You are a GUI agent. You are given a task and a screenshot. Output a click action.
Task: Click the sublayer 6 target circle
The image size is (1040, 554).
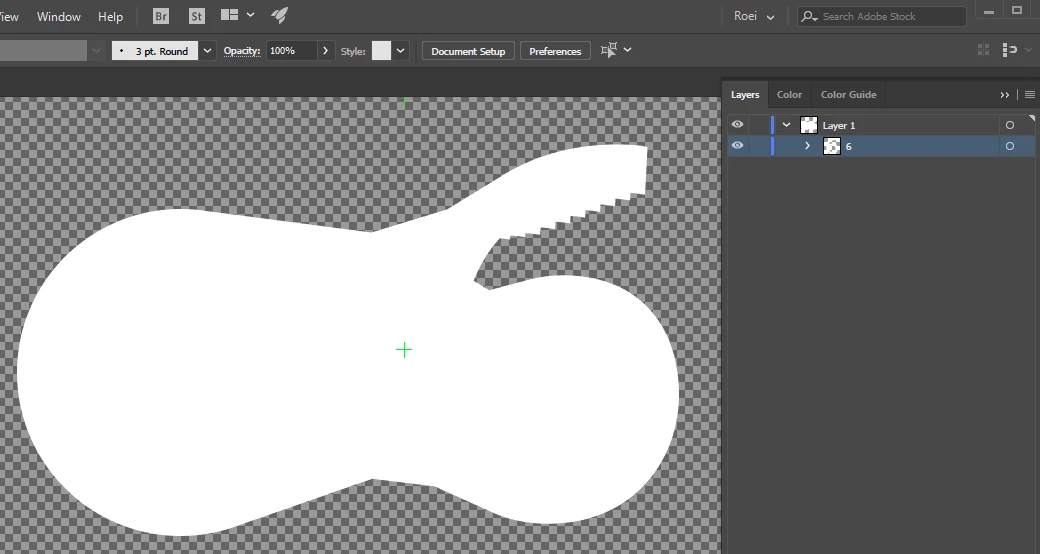pos(1009,146)
